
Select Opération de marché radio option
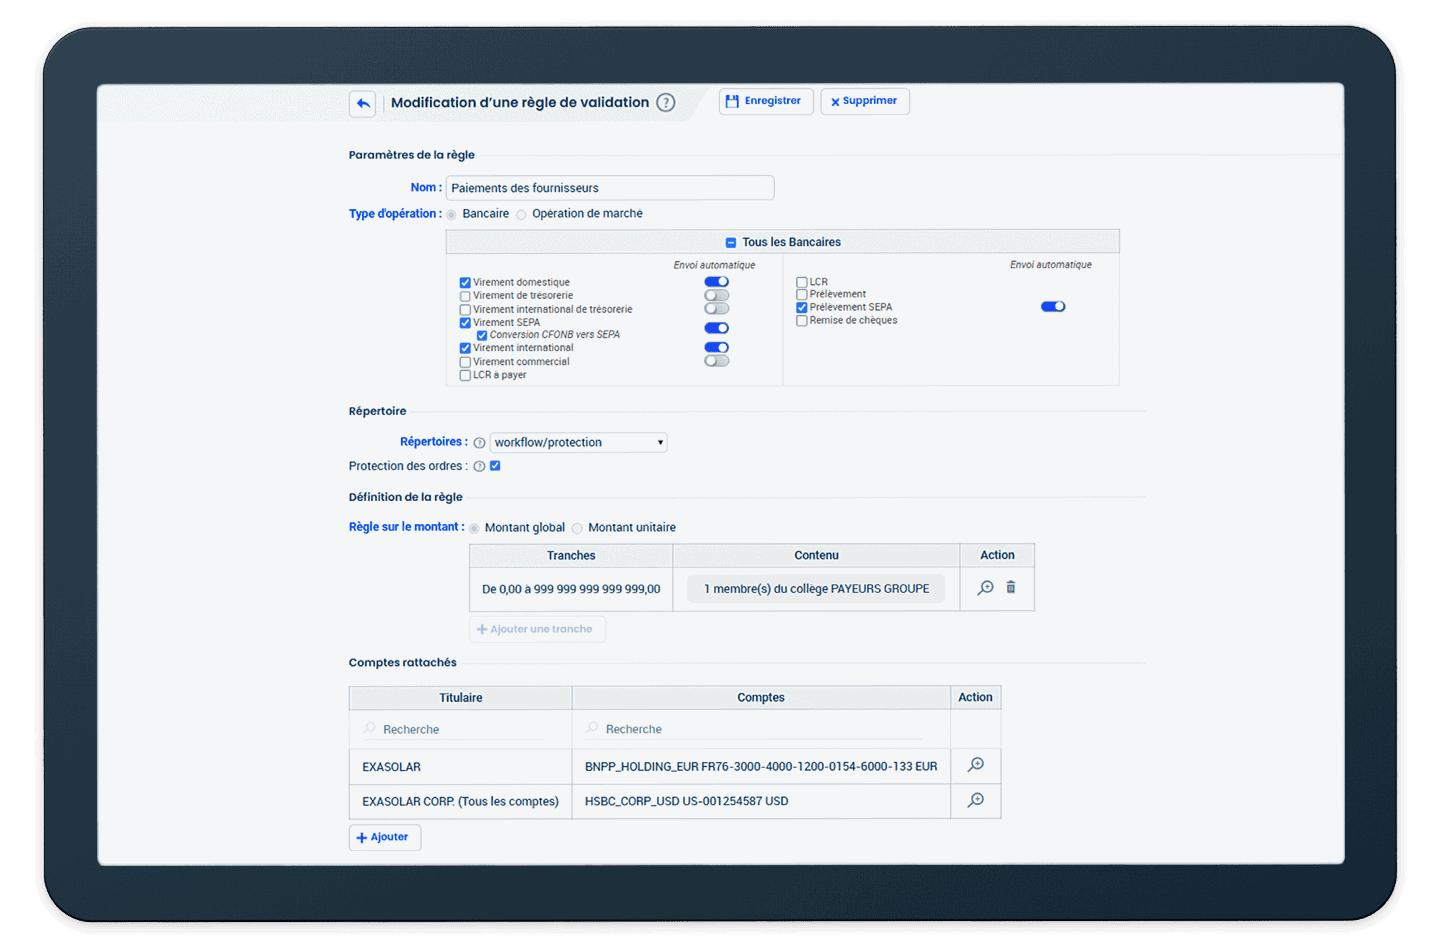click(521, 214)
